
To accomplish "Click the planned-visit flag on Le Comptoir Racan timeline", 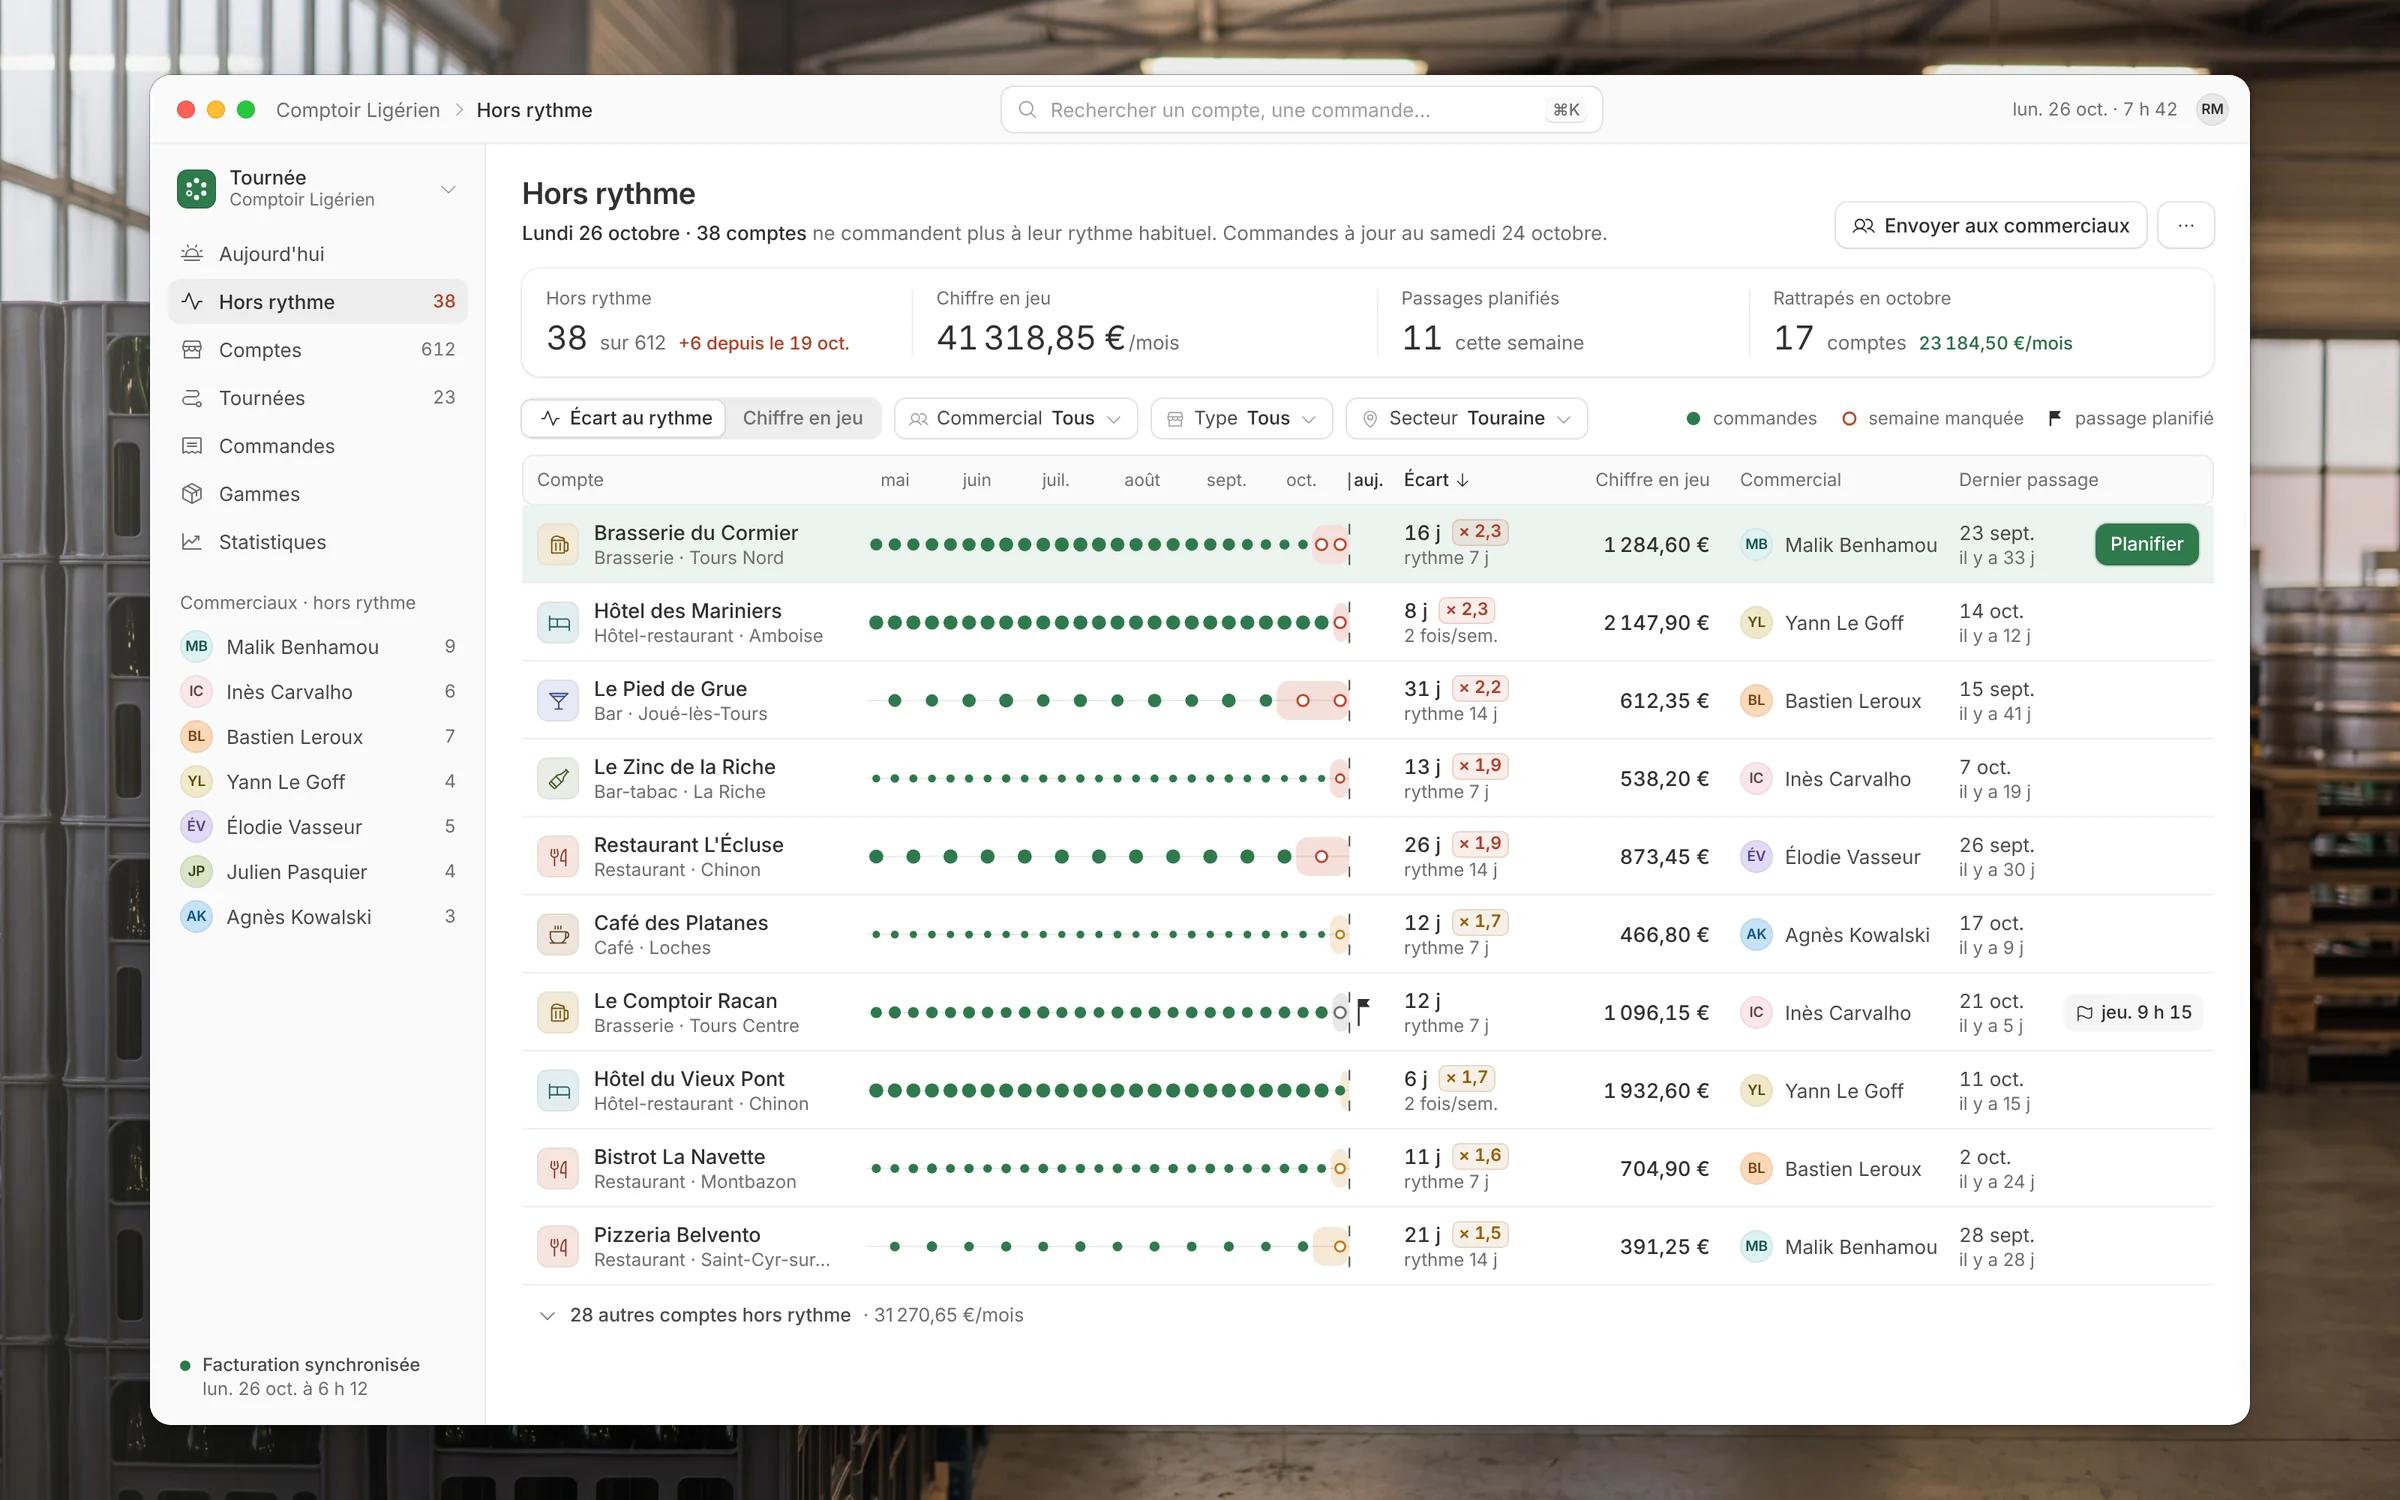I will coord(1362,1010).
